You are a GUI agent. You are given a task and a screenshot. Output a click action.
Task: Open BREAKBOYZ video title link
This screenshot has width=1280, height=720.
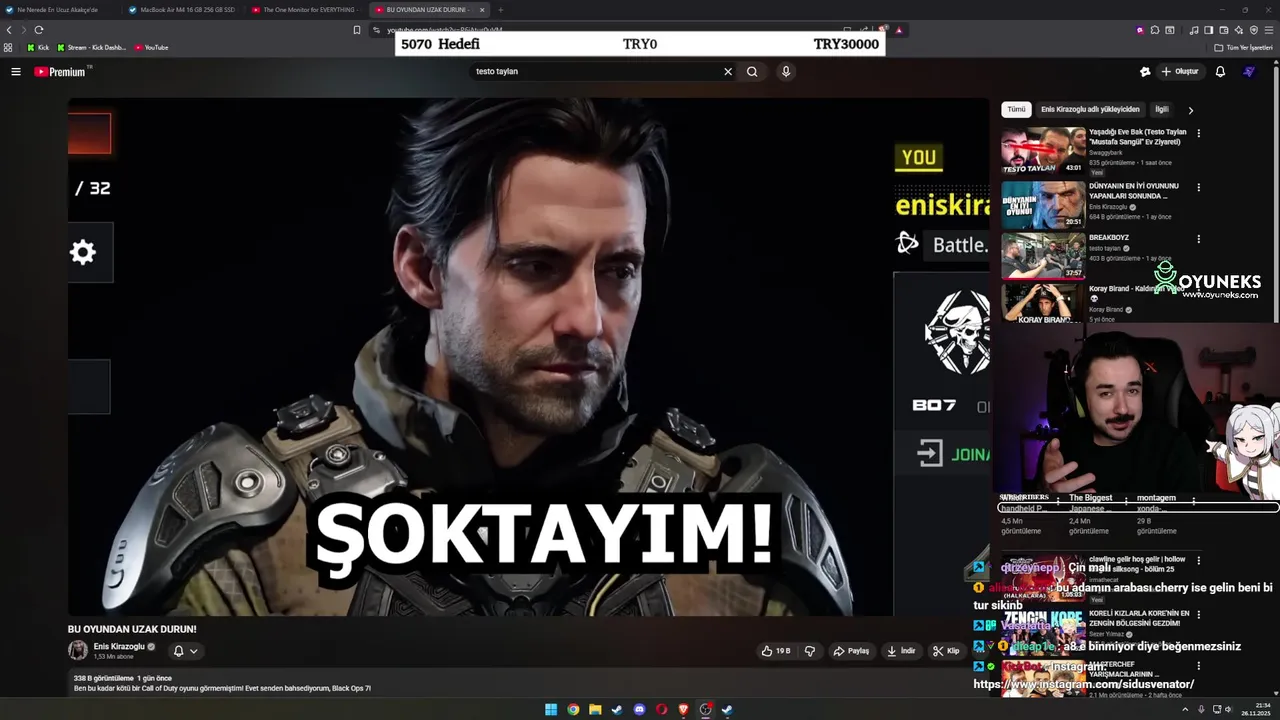(1109, 238)
